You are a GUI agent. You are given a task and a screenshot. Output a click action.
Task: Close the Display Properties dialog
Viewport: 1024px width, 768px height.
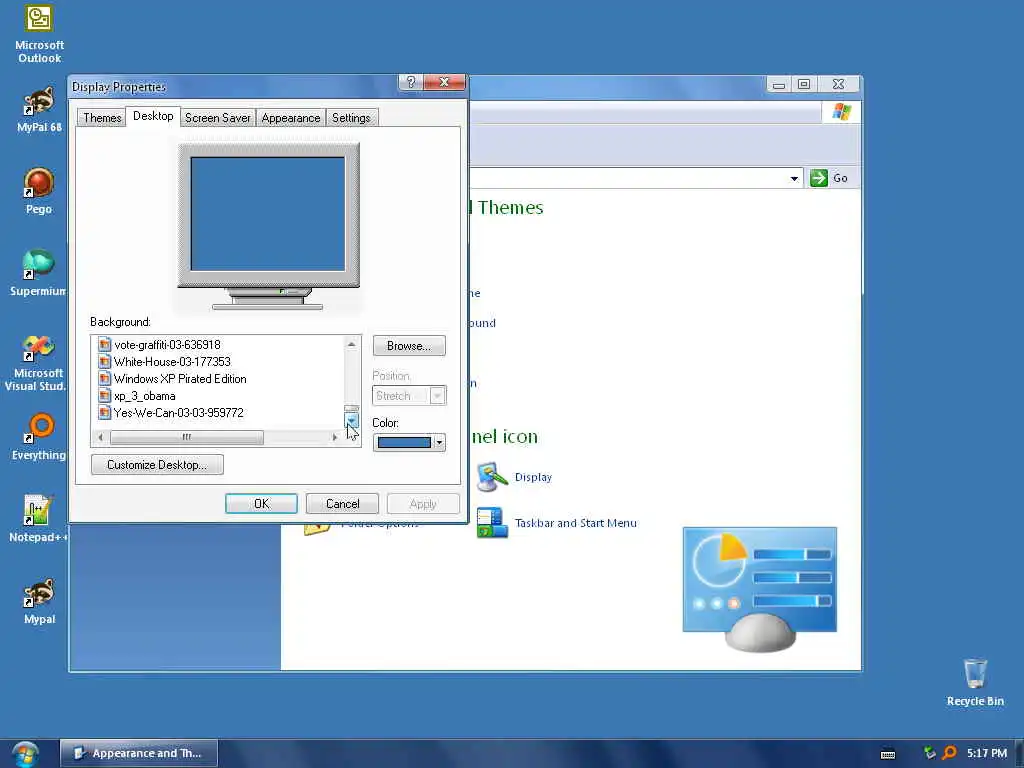point(444,82)
